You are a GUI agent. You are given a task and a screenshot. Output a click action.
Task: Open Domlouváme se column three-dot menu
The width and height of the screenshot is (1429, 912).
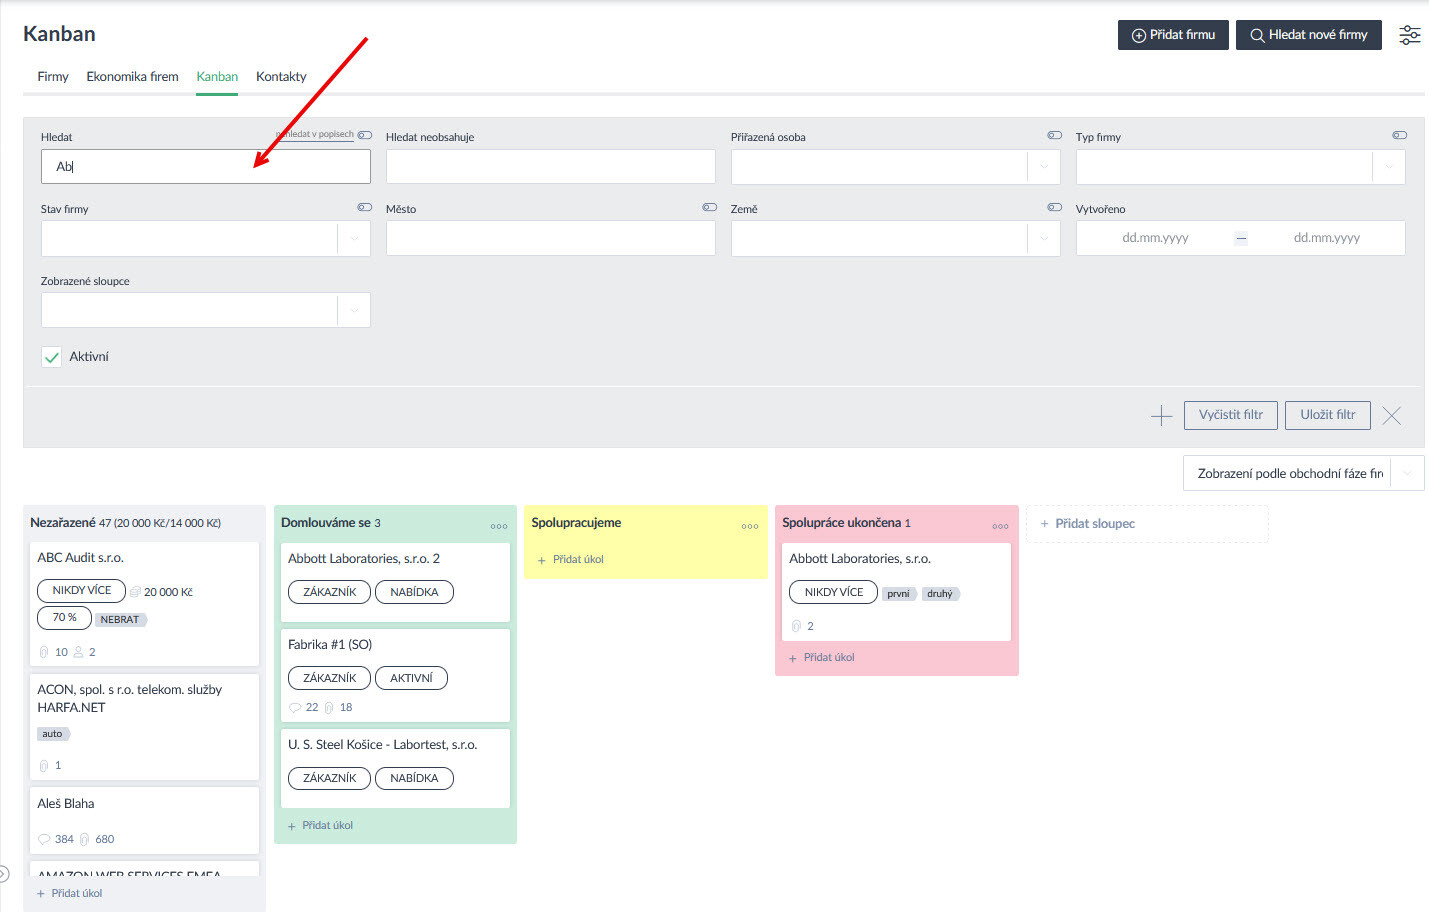499,526
